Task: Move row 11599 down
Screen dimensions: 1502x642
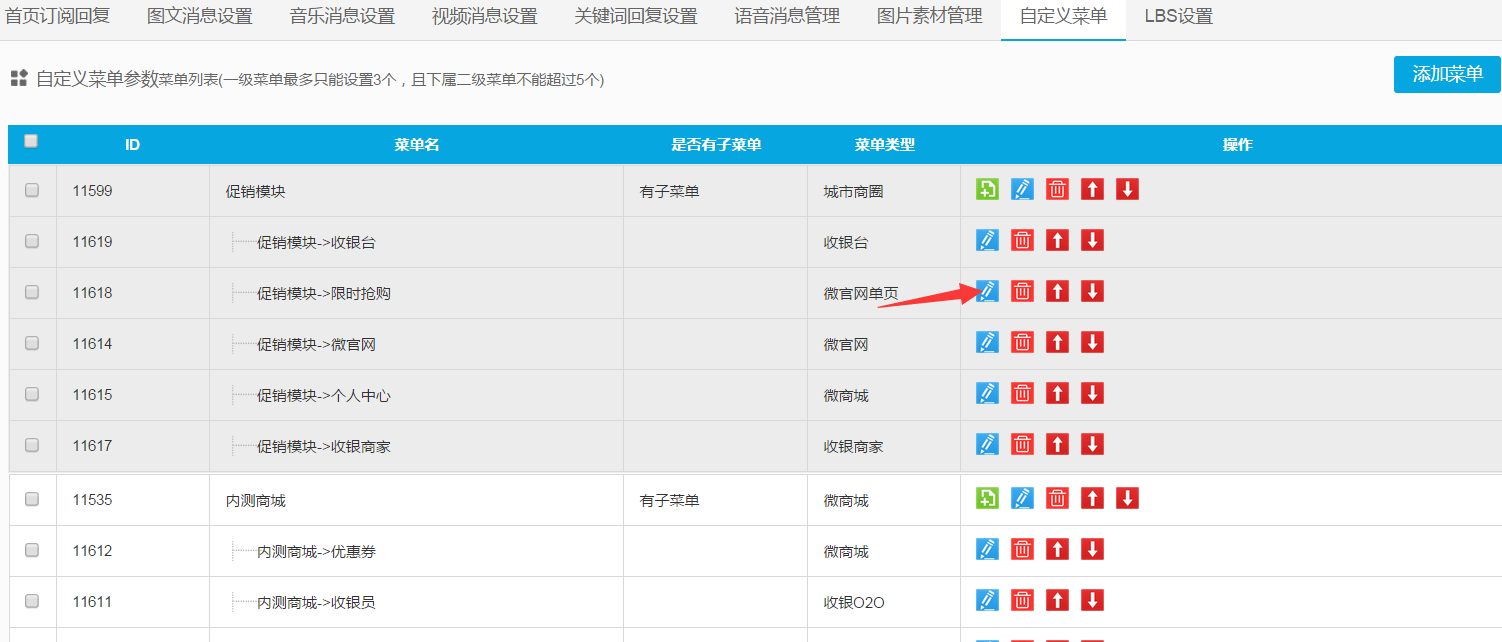Action: click(x=1127, y=189)
